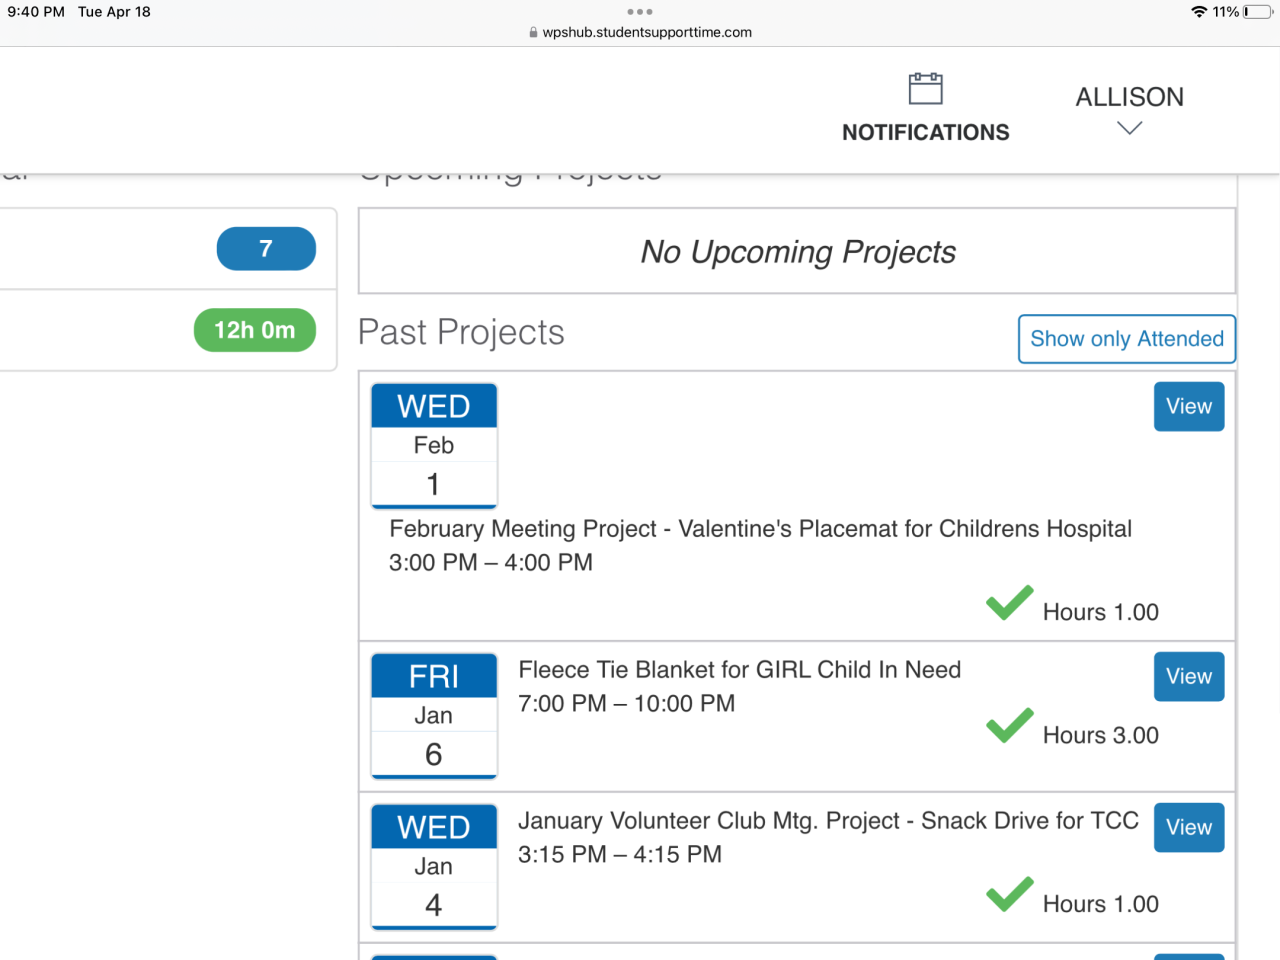View the Fleece Tie Blanket project

1188,677
